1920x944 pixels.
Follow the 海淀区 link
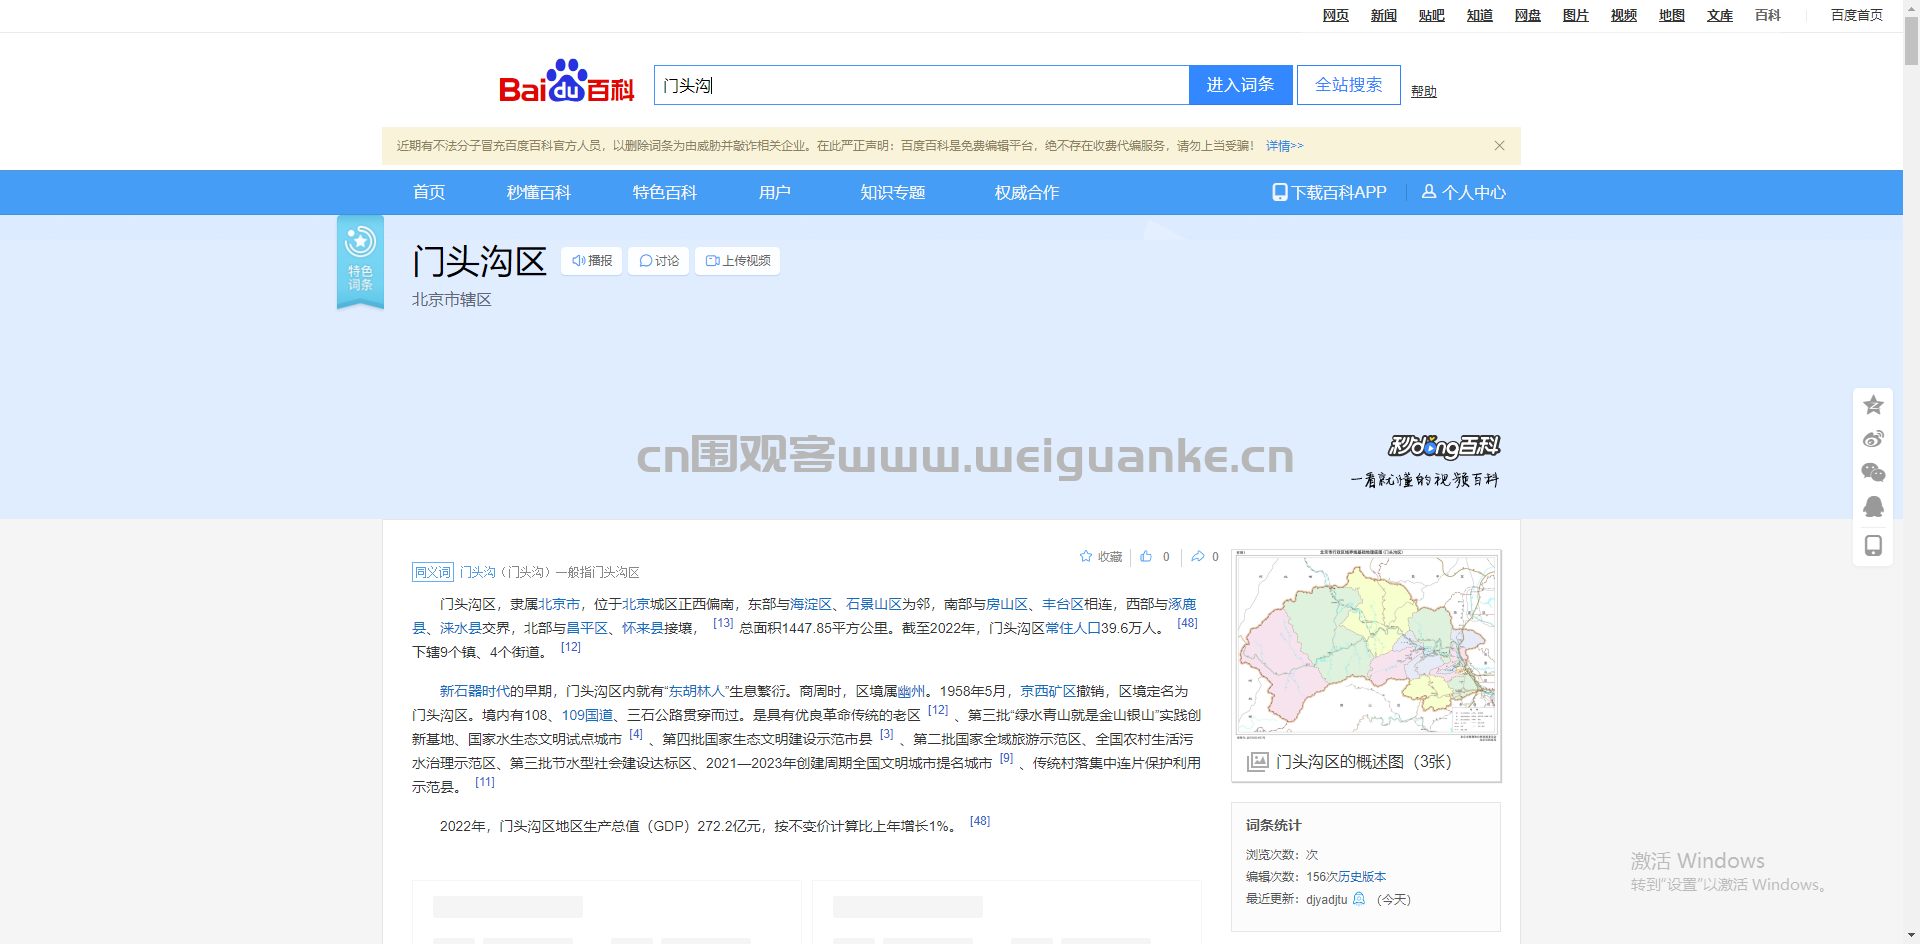pyautogui.click(x=811, y=604)
